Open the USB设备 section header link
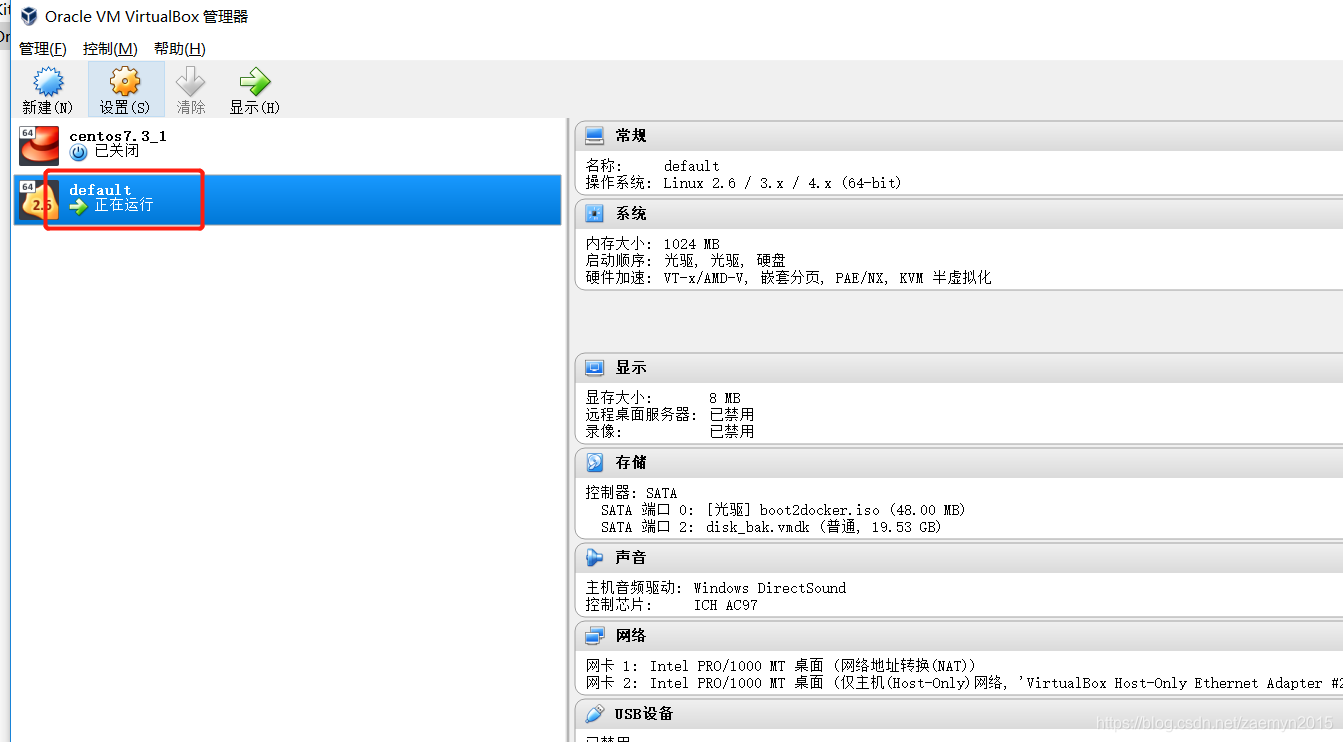The width and height of the screenshot is (1343, 742). point(644,714)
